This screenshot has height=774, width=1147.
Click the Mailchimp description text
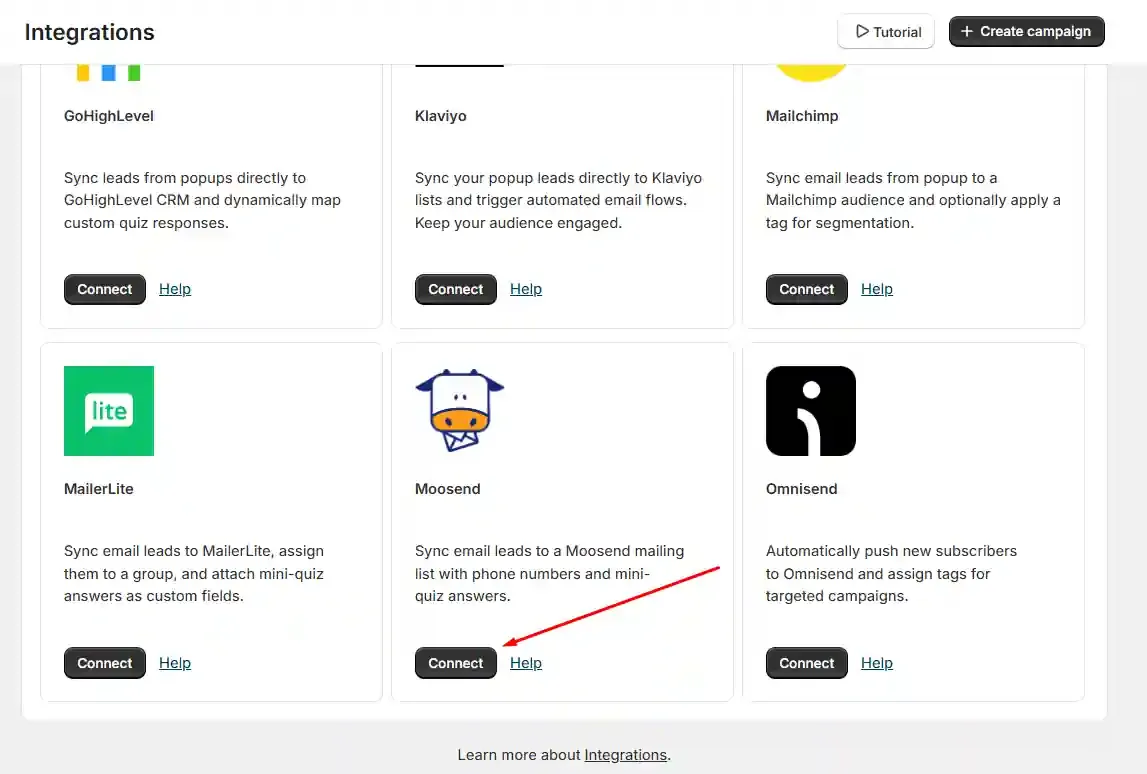click(913, 200)
